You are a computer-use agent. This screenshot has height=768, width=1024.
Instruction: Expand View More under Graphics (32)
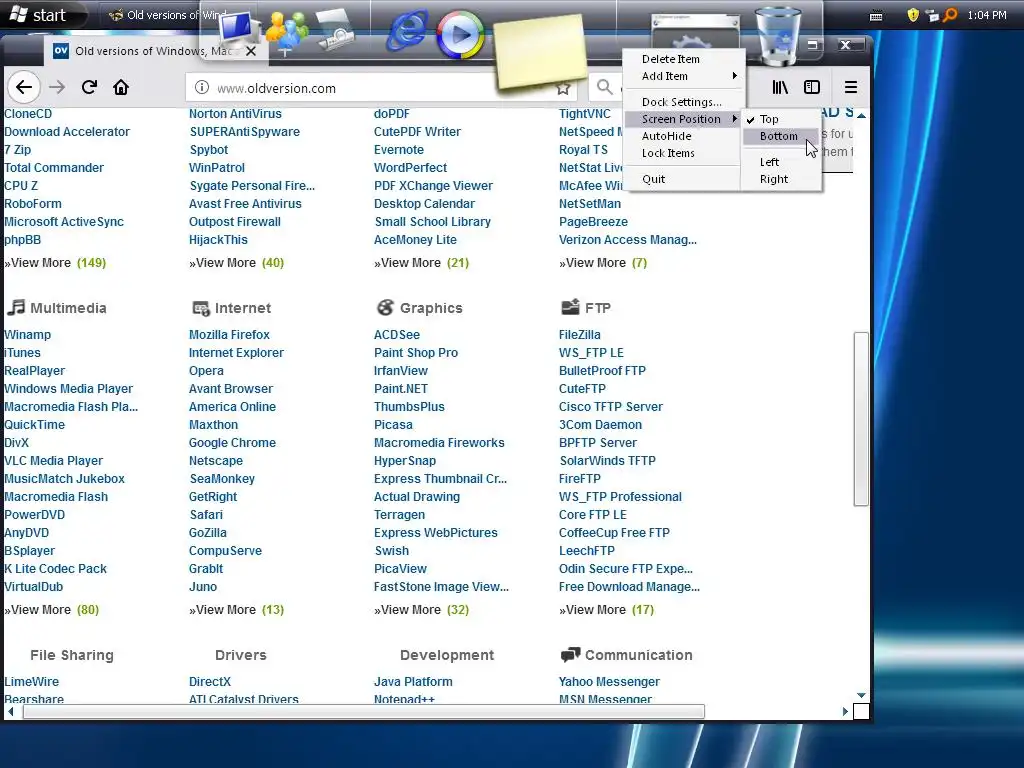[x=421, y=610]
